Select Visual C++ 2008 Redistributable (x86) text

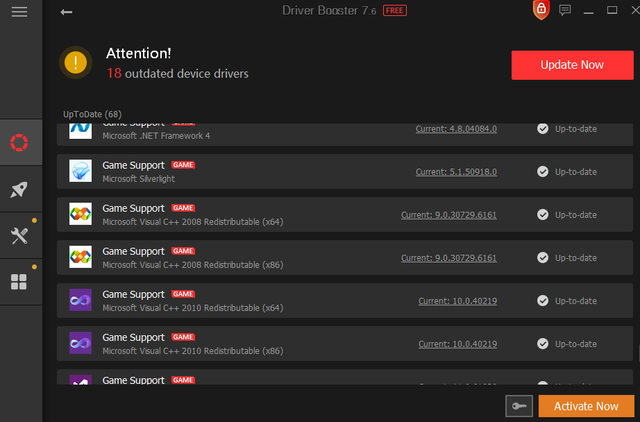pos(193,265)
